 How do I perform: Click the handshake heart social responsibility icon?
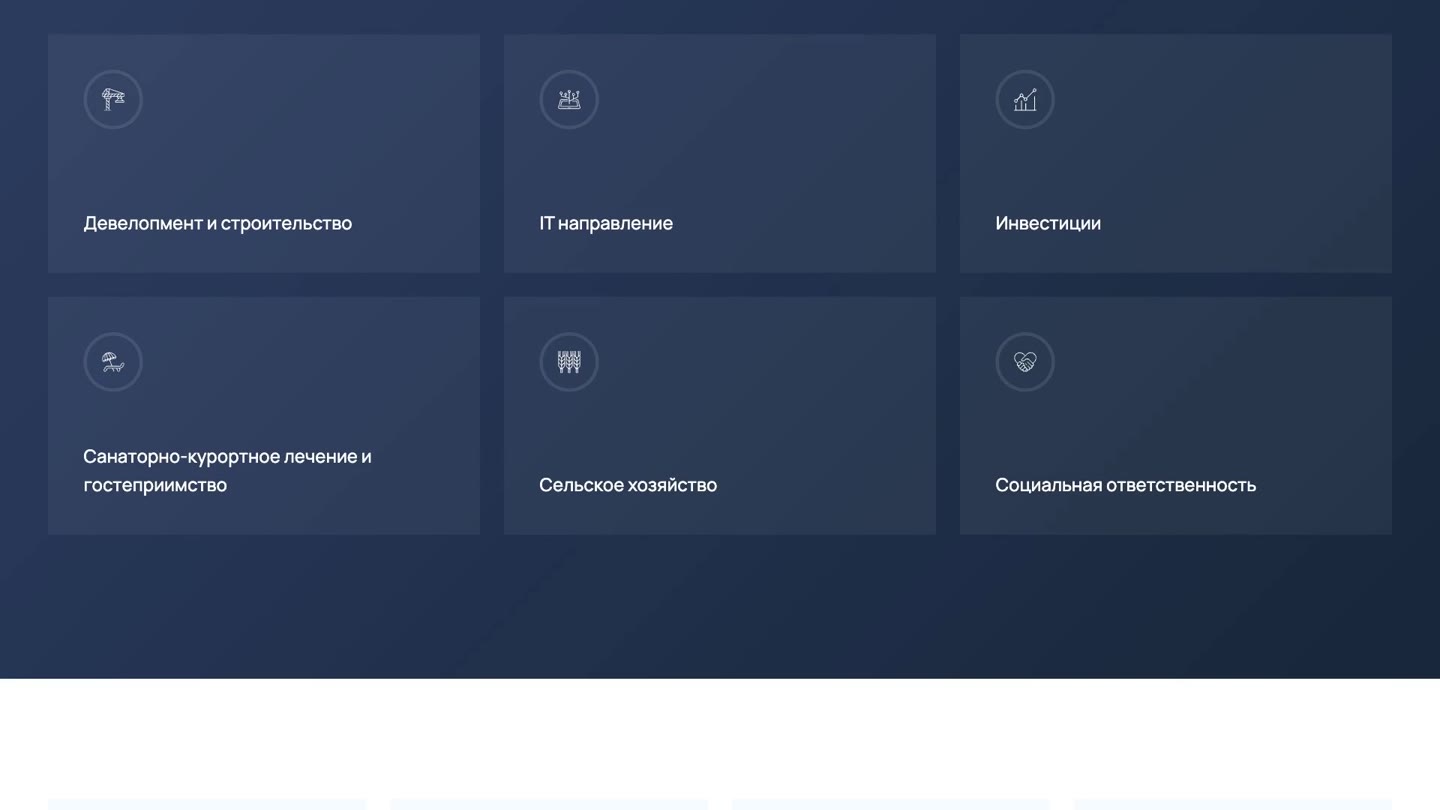[1025, 361]
